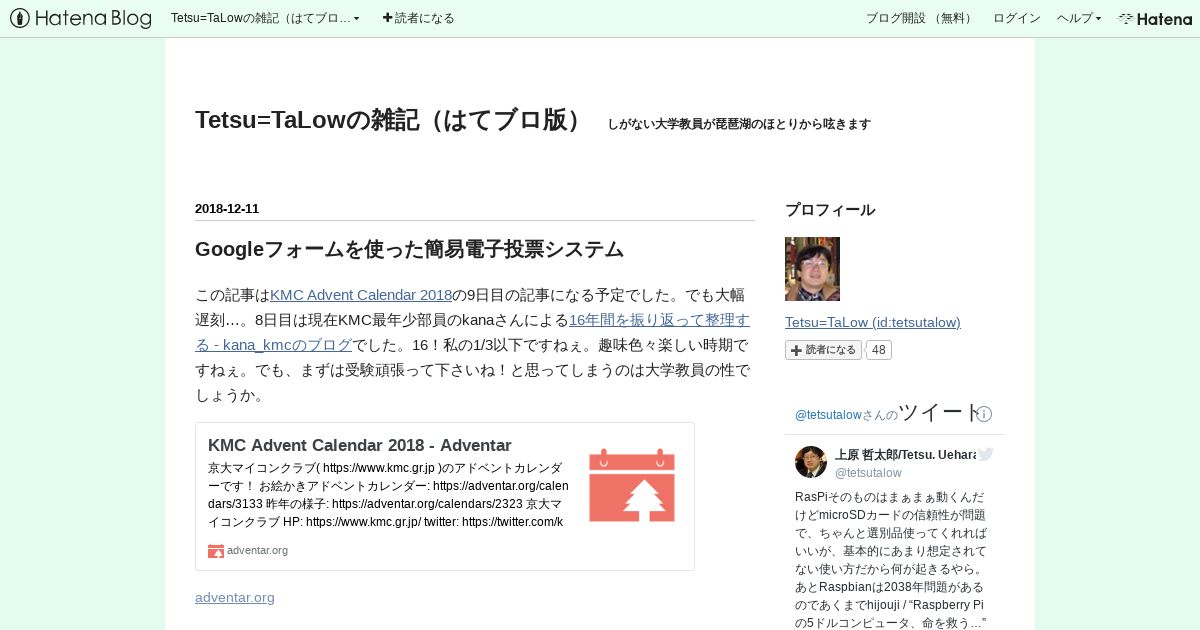Open the Hatena Blog logo home link
This screenshot has height=630, width=1200.
80,18
